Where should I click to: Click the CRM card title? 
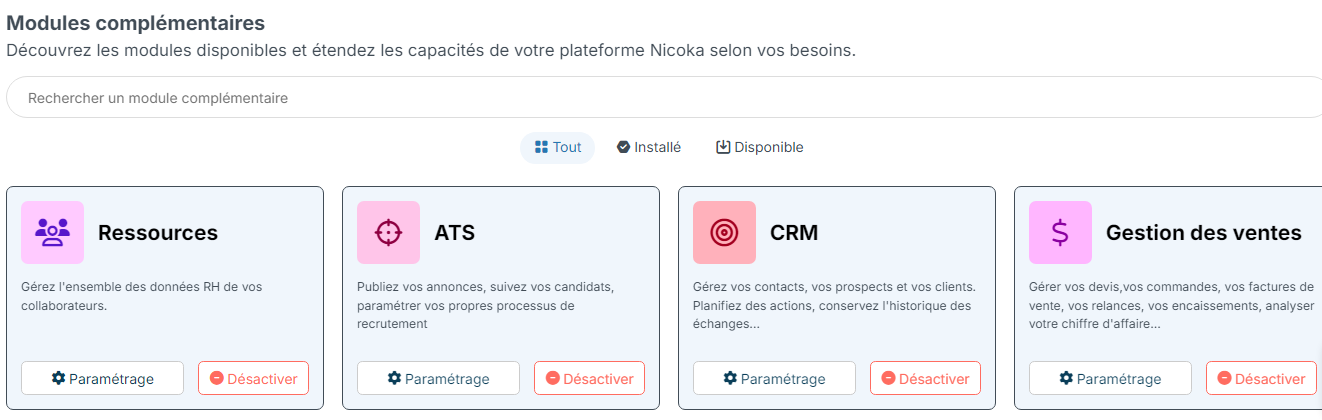(x=794, y=233)
